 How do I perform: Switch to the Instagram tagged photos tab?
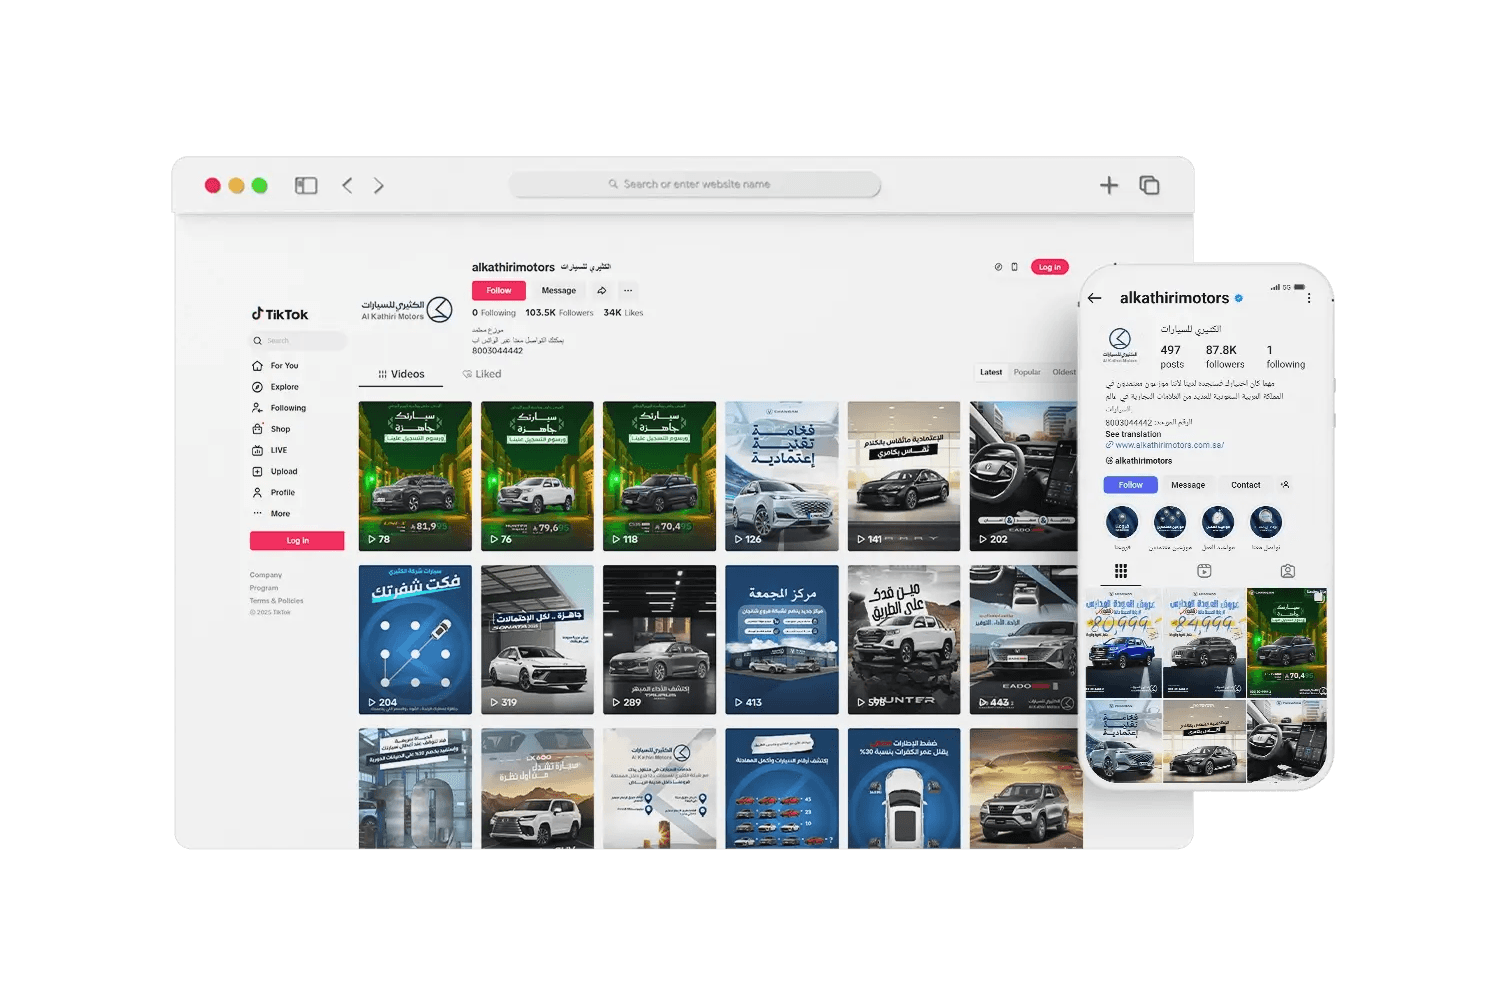[x=1288, y=571]
